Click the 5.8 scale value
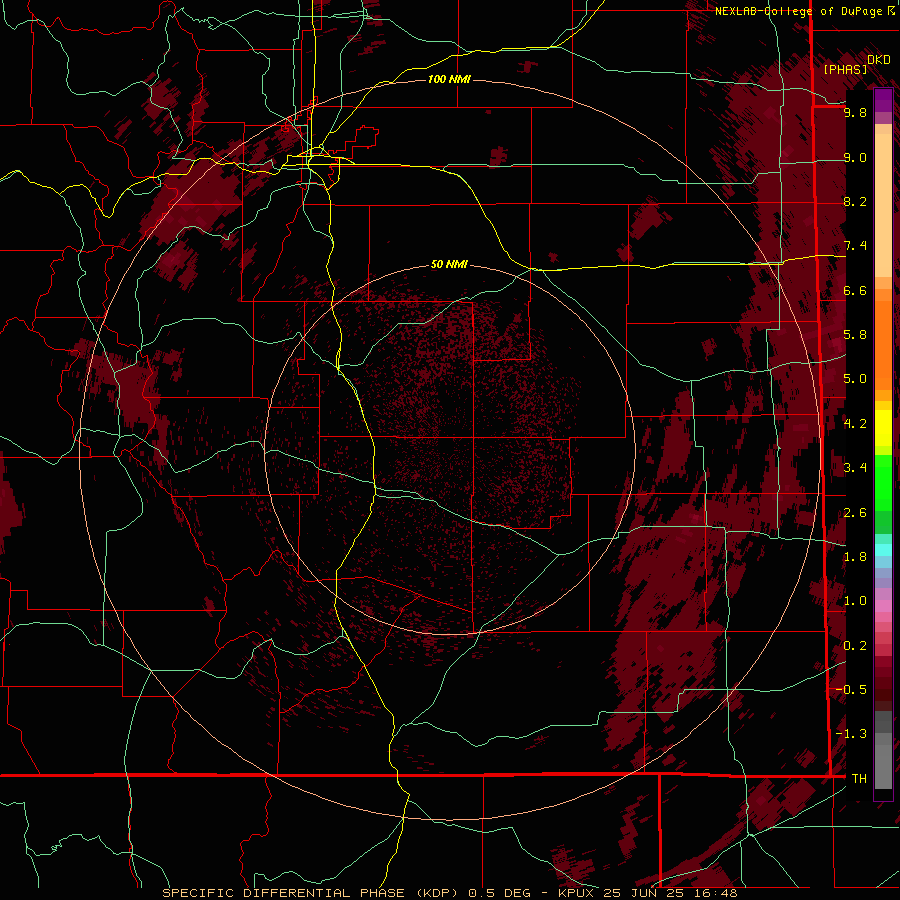This screenshot has width=900, height=900. [x=855, y=334]
